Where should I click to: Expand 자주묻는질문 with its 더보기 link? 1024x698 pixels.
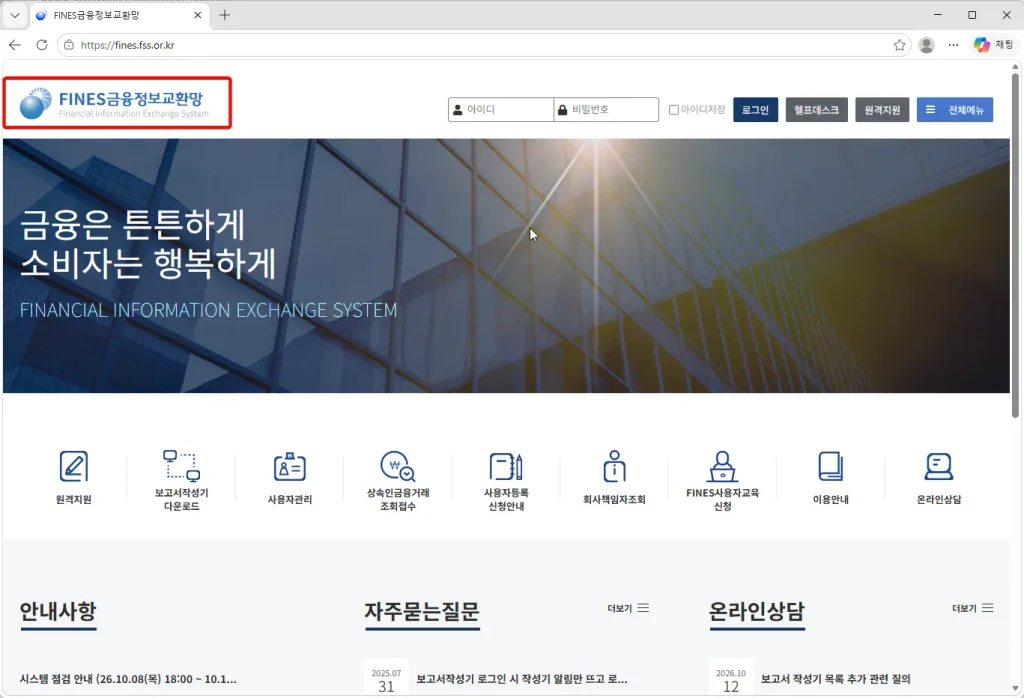point(628,608)
